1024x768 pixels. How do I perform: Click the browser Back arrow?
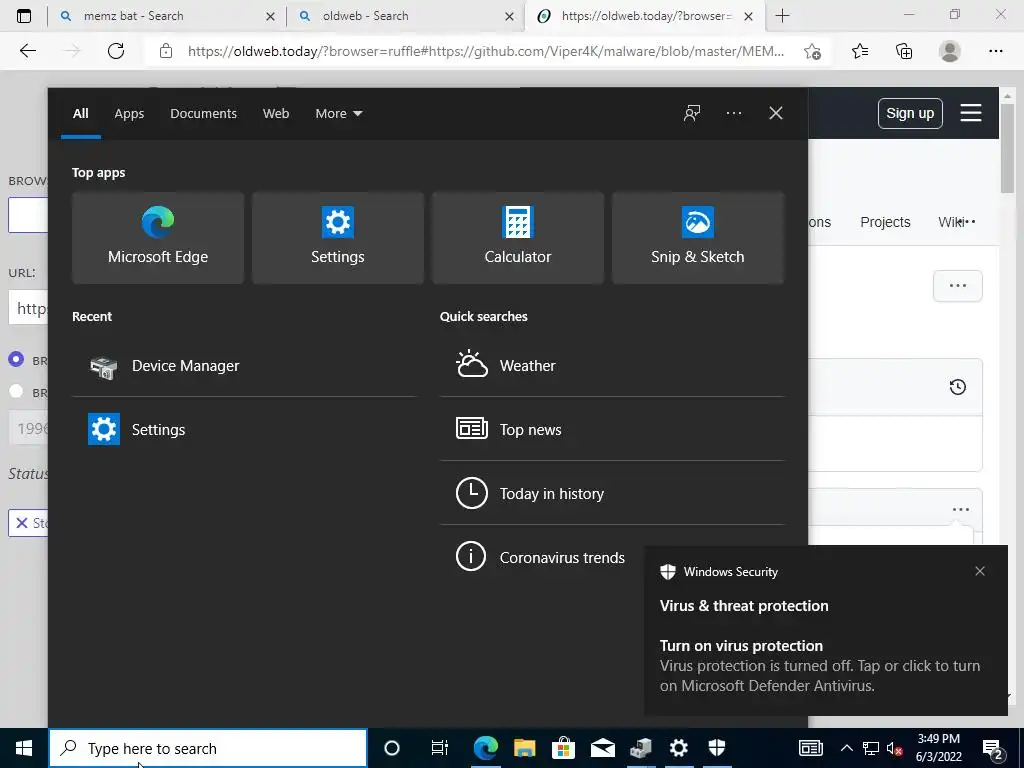pyautogui.click(x=28, y=51)
